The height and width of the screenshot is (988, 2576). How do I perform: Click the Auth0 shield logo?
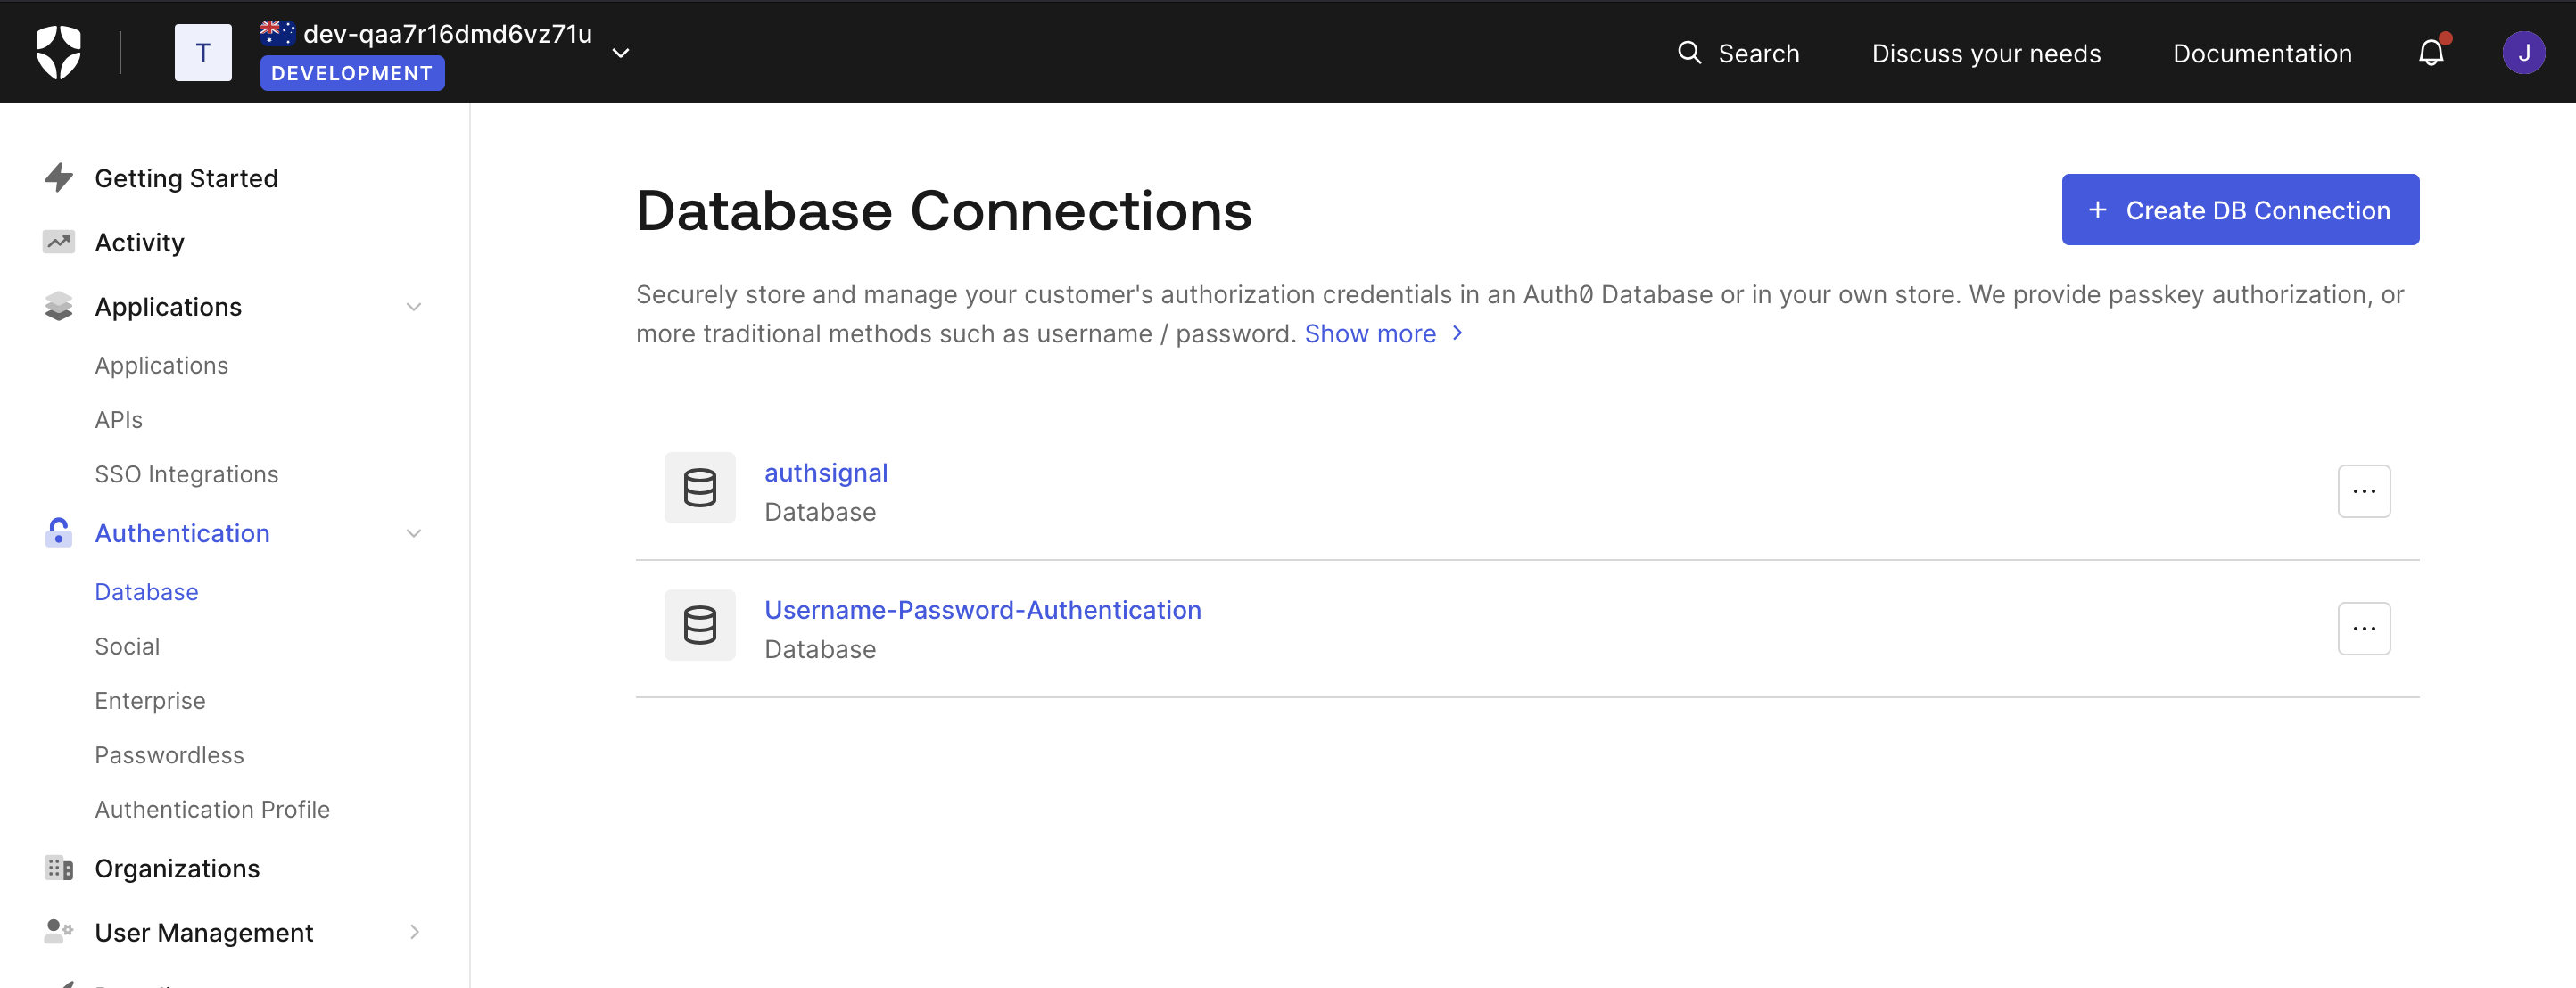(x=58, y=52)
